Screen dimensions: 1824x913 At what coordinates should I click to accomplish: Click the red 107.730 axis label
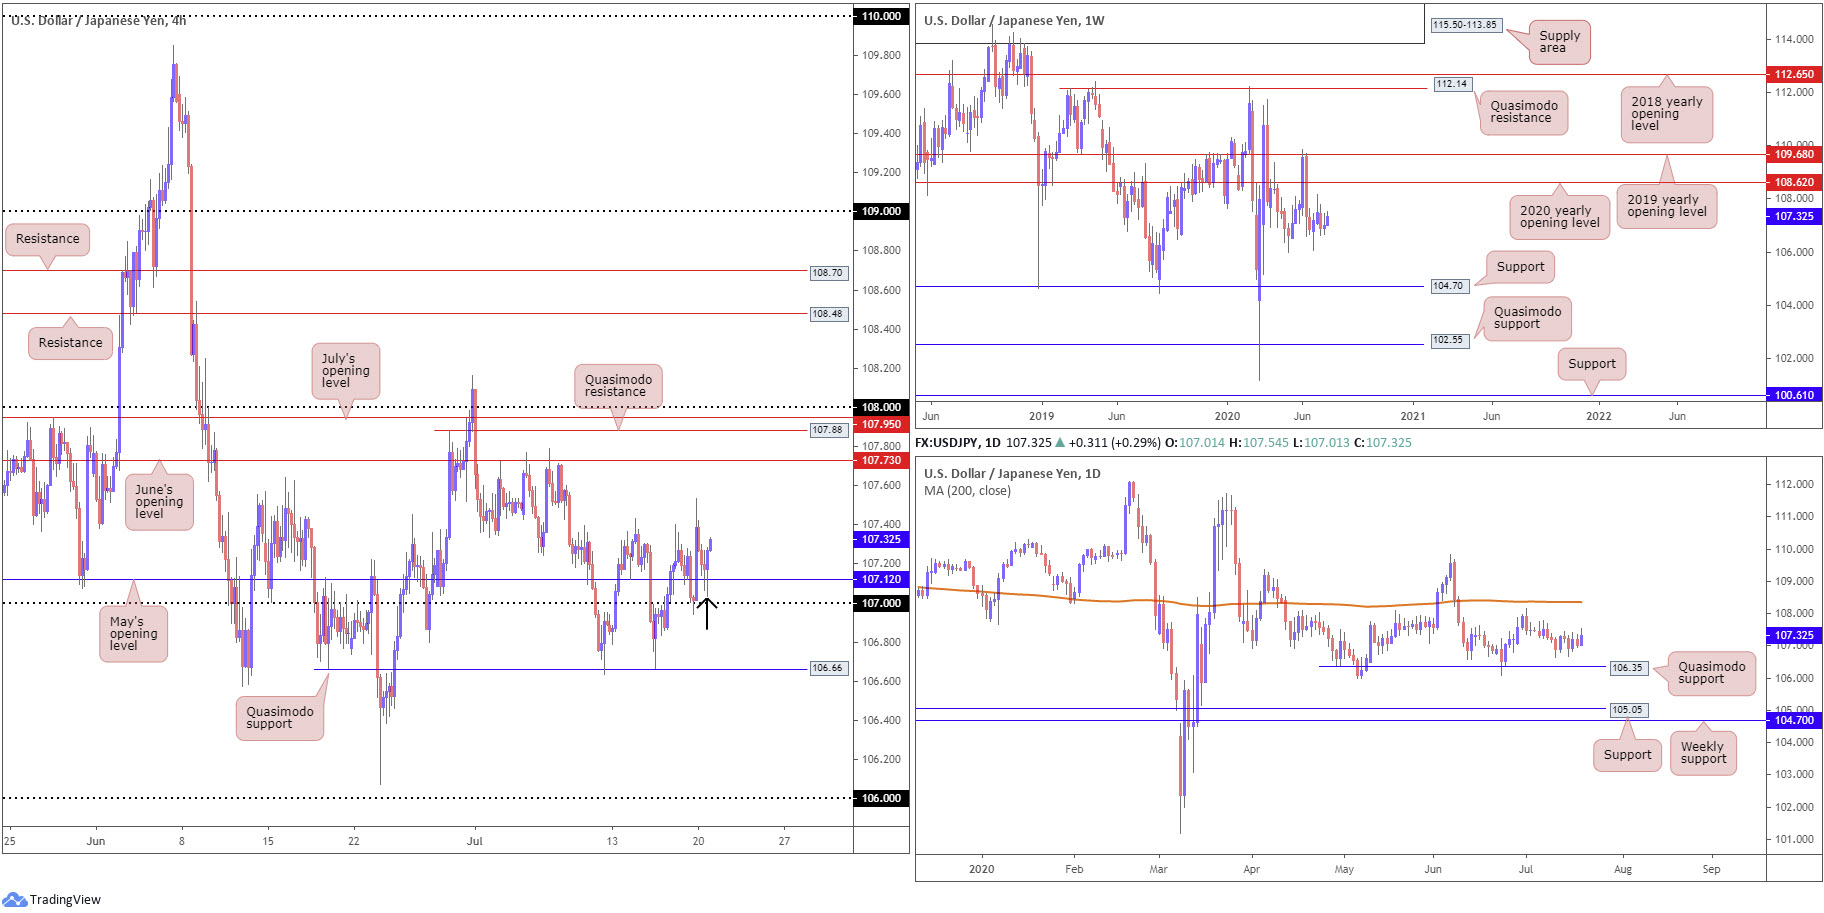[881, 460]
